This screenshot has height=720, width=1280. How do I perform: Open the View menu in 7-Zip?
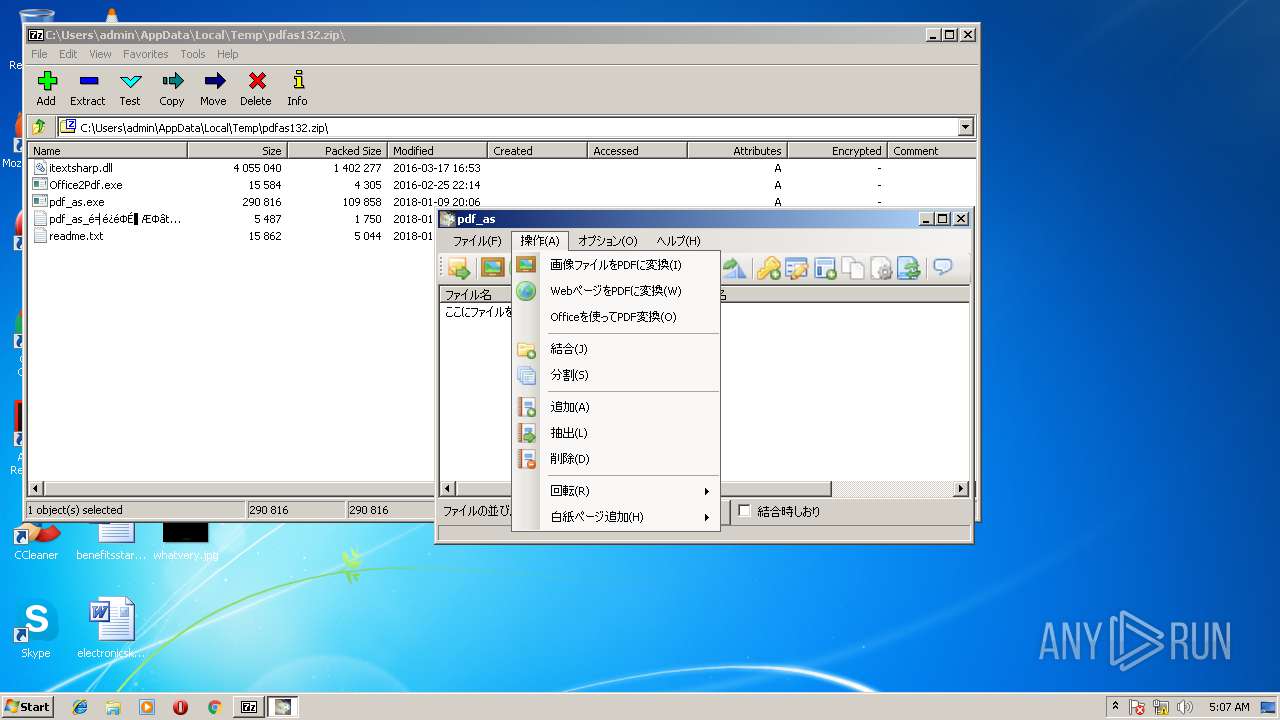click(x=100, y=54)
